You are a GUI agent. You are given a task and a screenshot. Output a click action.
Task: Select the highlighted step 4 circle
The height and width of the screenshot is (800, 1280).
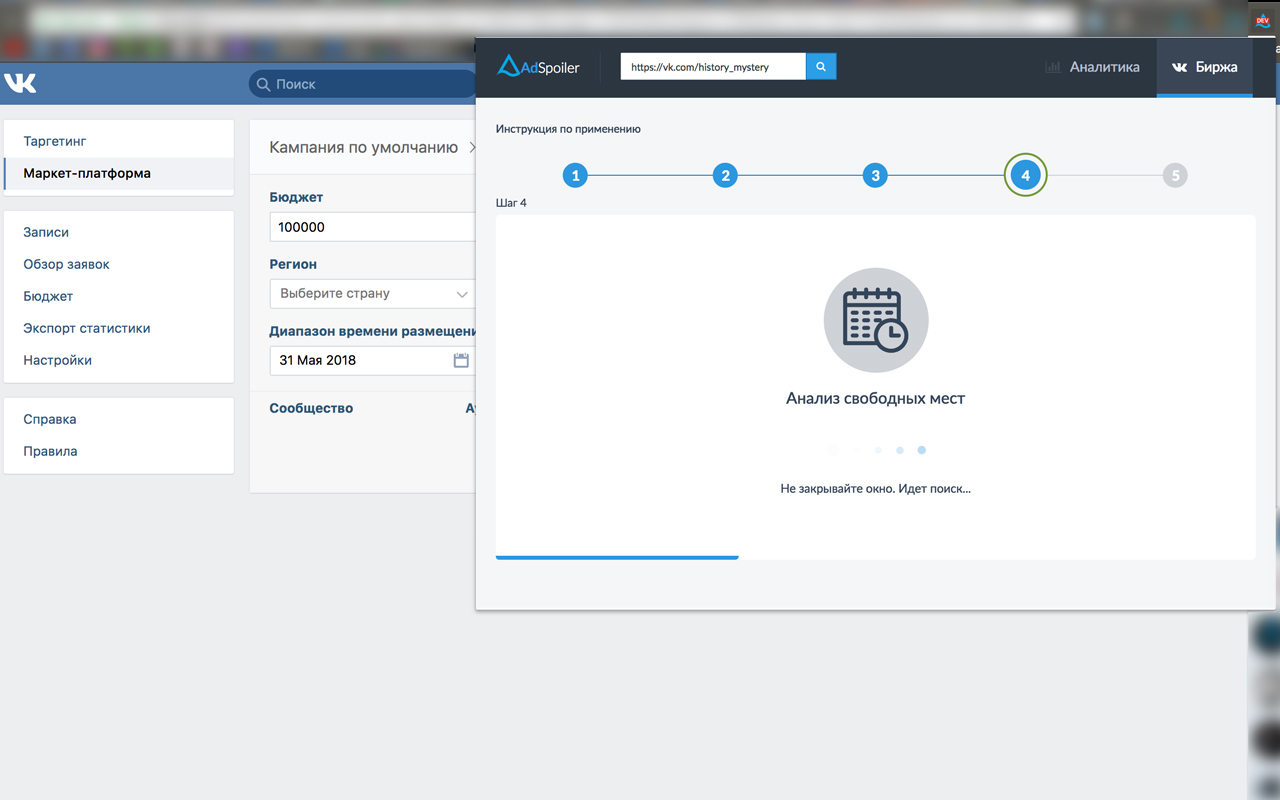pyautogui.click(x=1025, y=175)
